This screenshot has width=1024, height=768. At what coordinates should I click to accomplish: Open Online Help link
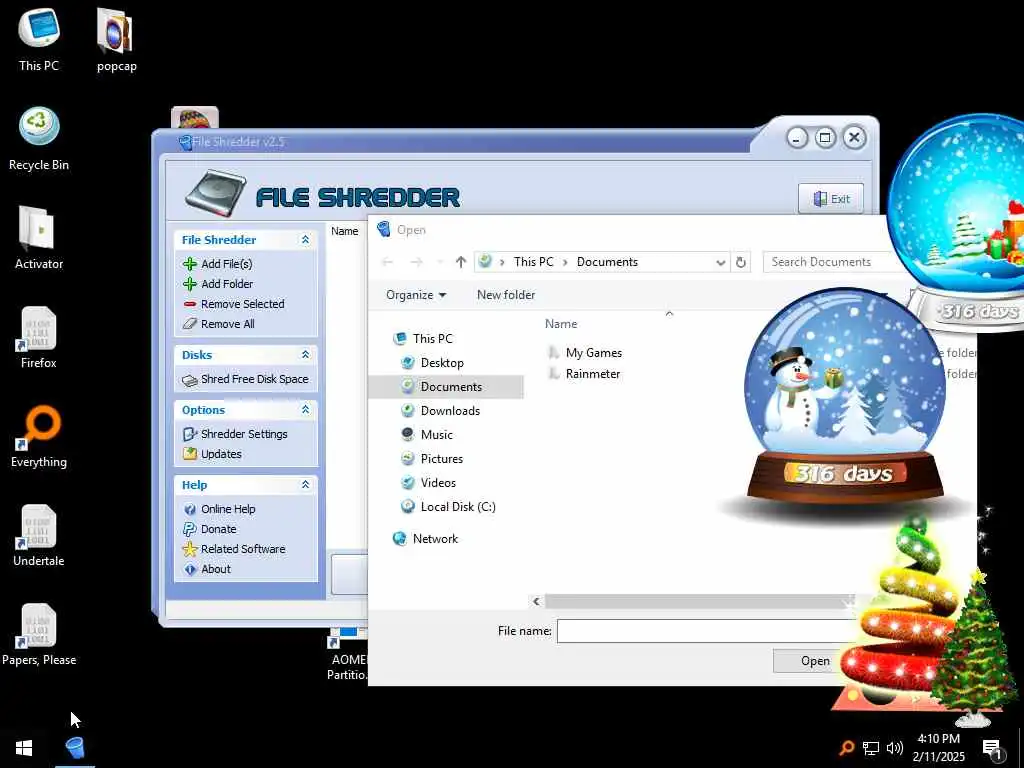click(x=228, y=509)
